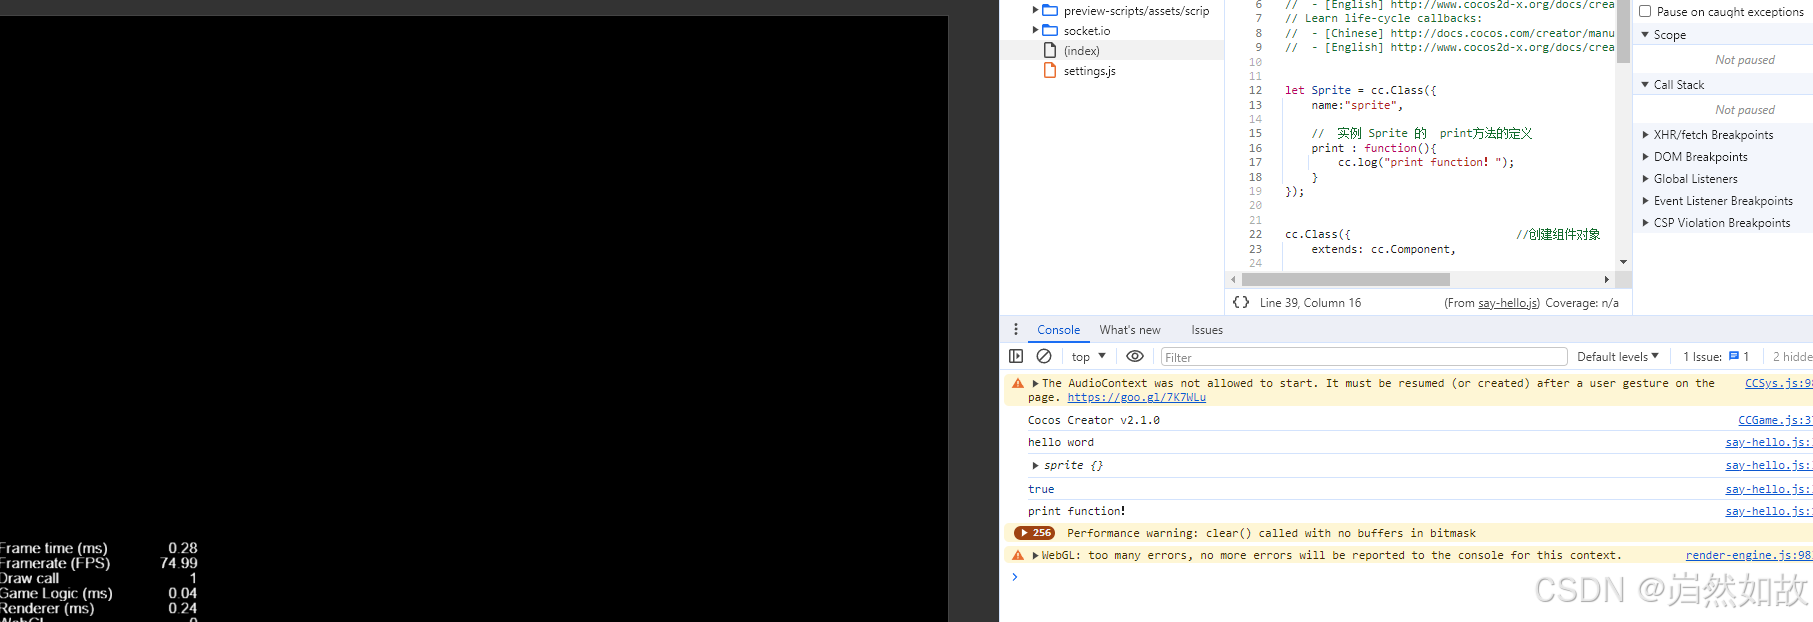Click line number 16 in gutter
1813x622 pixels.
pos(1255,148)
